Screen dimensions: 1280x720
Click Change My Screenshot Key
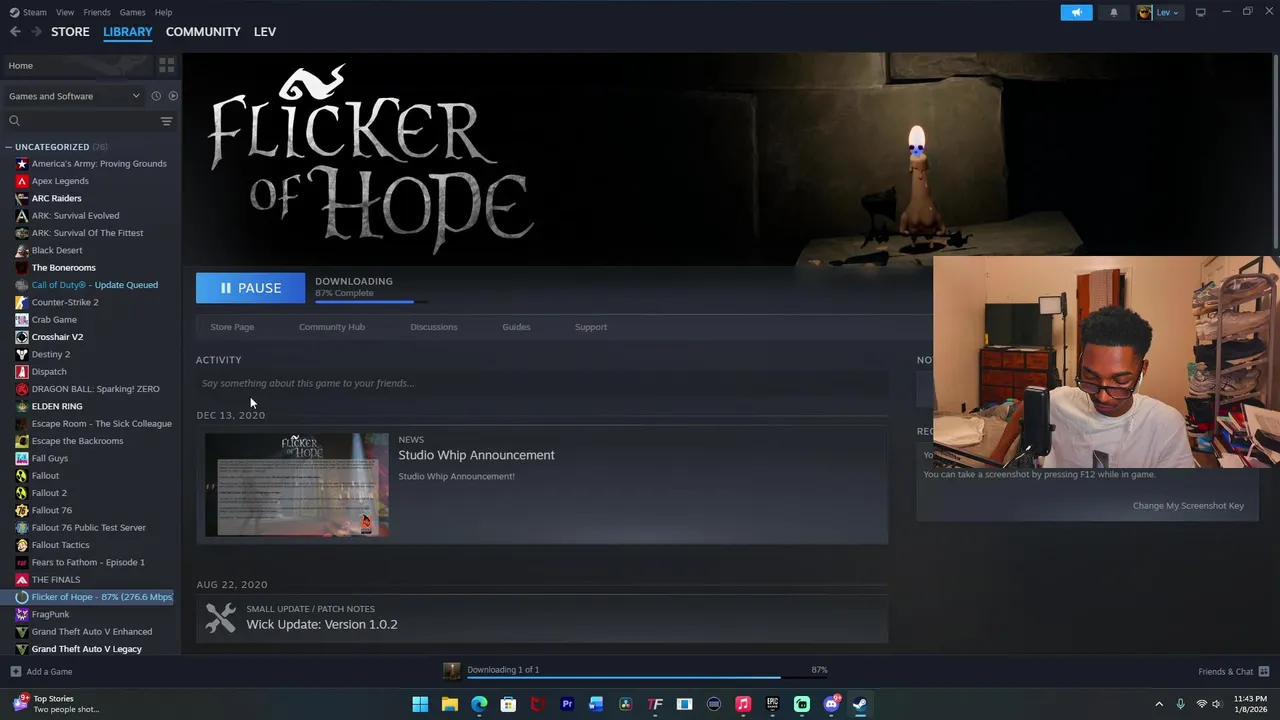click(1188, 506)
